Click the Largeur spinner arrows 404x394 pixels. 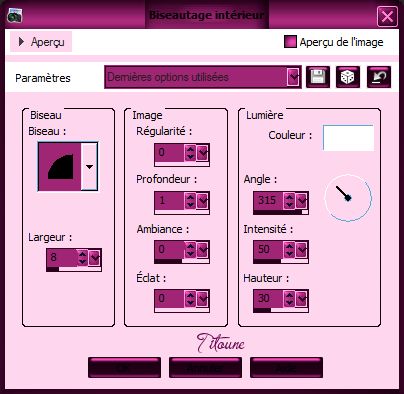coord(83,258)
